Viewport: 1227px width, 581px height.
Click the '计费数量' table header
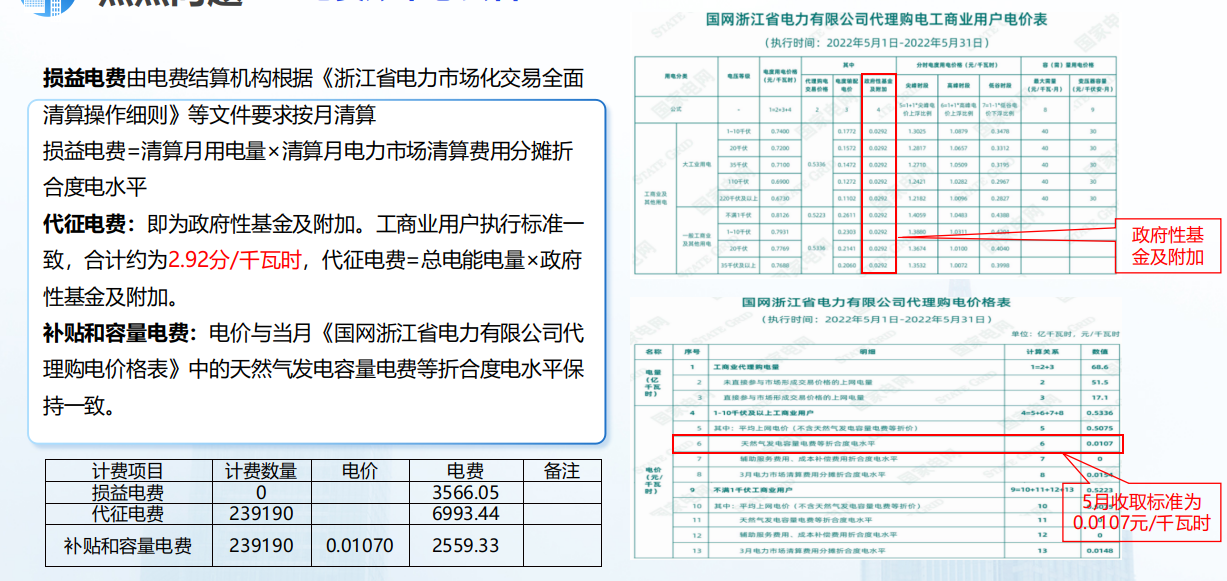[261, 470]
